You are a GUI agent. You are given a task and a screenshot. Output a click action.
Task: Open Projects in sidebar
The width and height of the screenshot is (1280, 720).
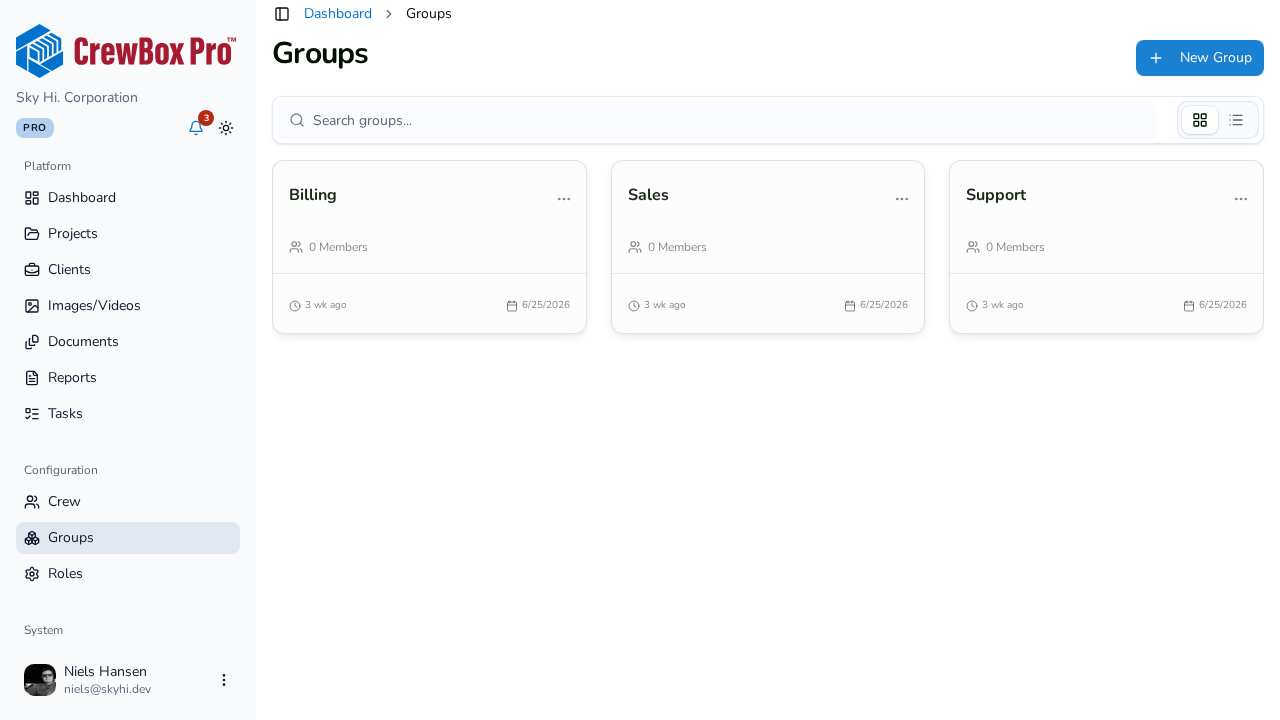(x=128, y=234)
